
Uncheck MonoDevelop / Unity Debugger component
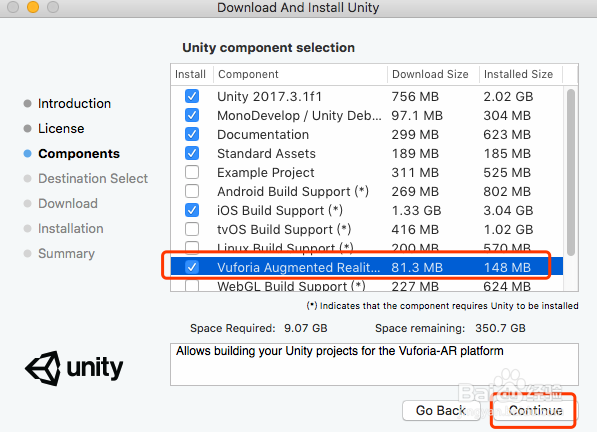(192, 115)
